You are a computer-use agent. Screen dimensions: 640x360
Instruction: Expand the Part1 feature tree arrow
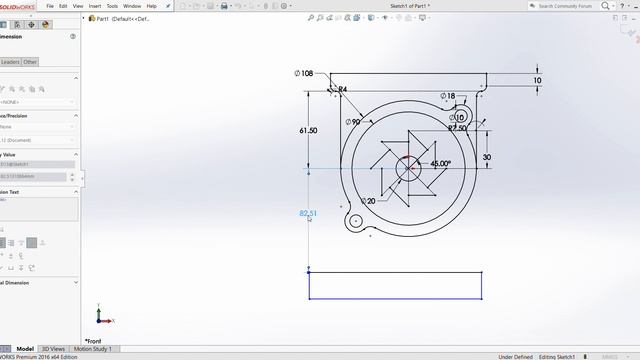click(x=84, y=18)
